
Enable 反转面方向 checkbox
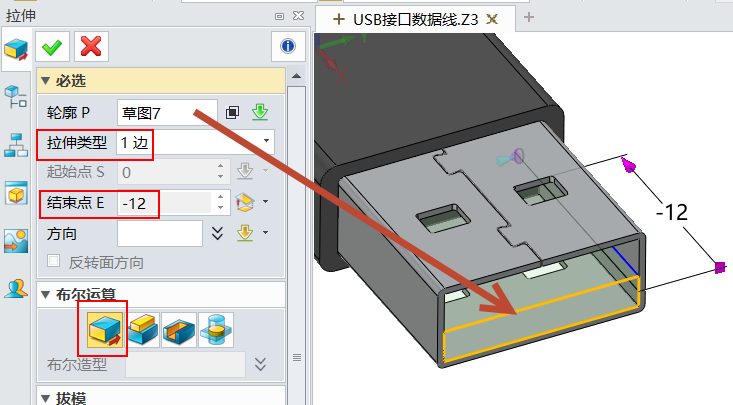[55, 263]
